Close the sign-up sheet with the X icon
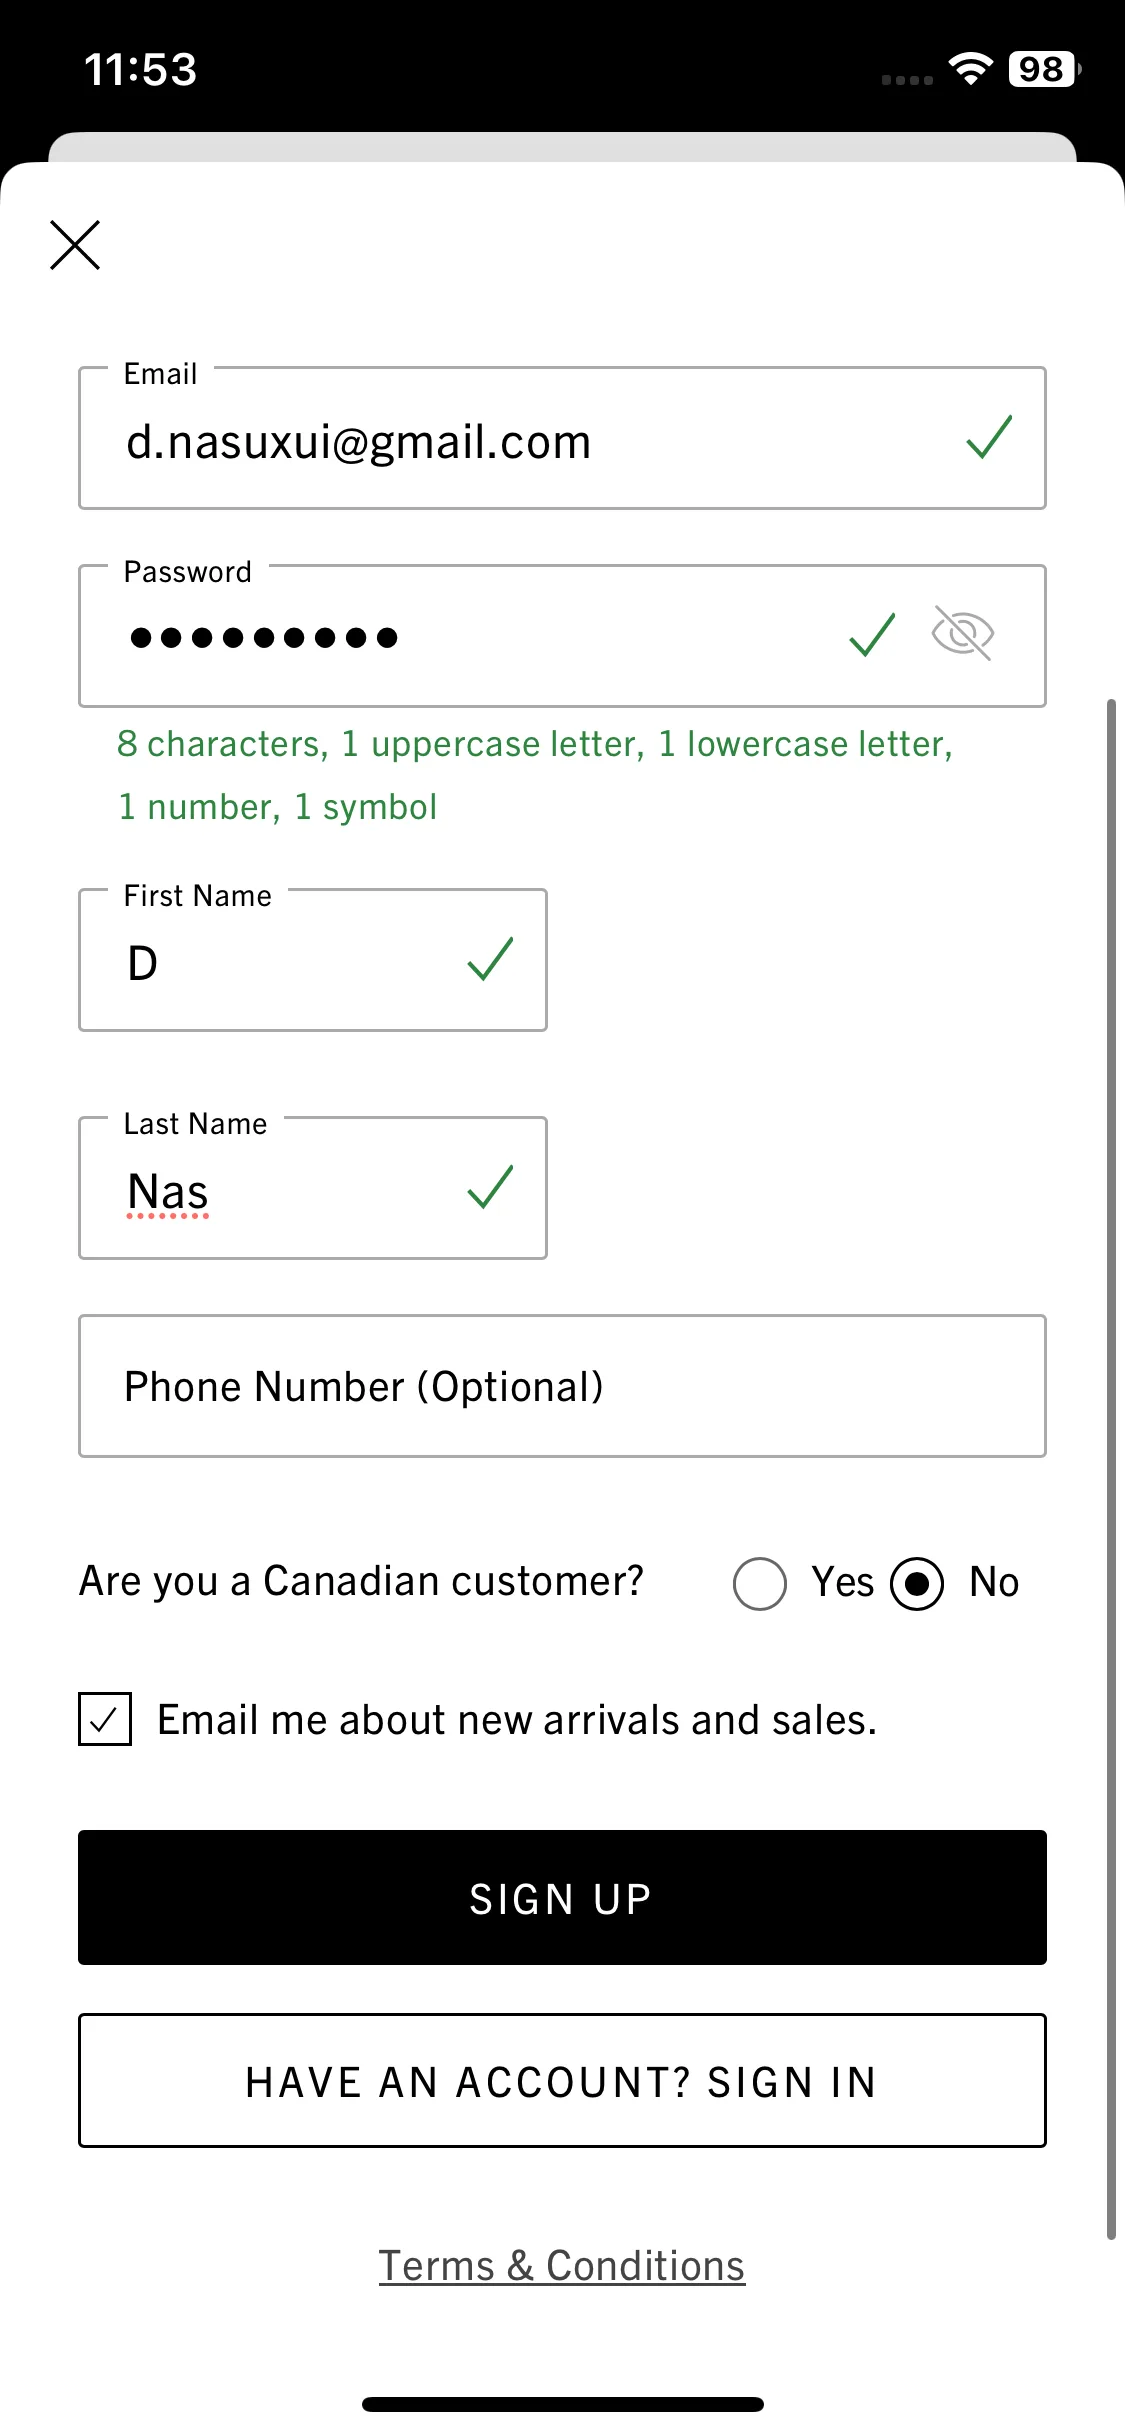Viewport: 1125px width, 2436px height. (x=75, y=245)
